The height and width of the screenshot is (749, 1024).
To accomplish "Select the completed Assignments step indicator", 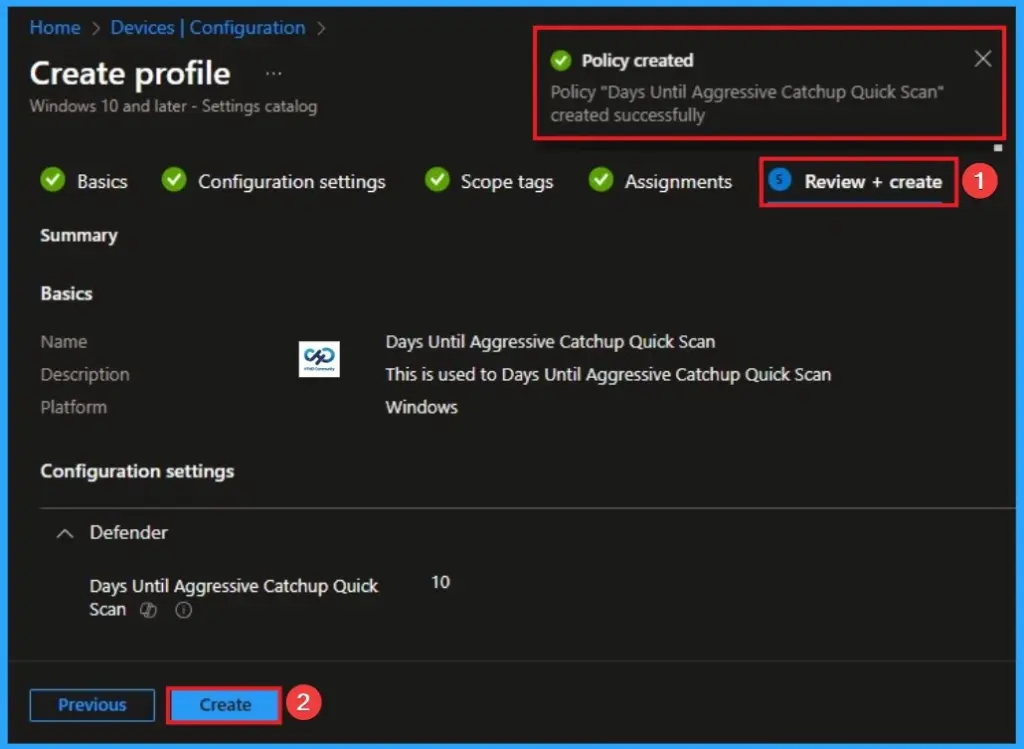I will point(601,181).
